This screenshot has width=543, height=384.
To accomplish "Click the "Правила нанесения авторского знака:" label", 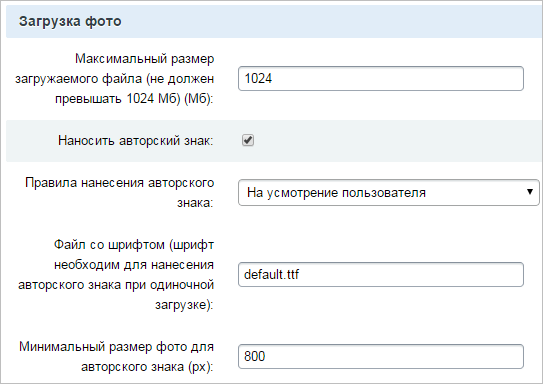I will tap(119, 193).
